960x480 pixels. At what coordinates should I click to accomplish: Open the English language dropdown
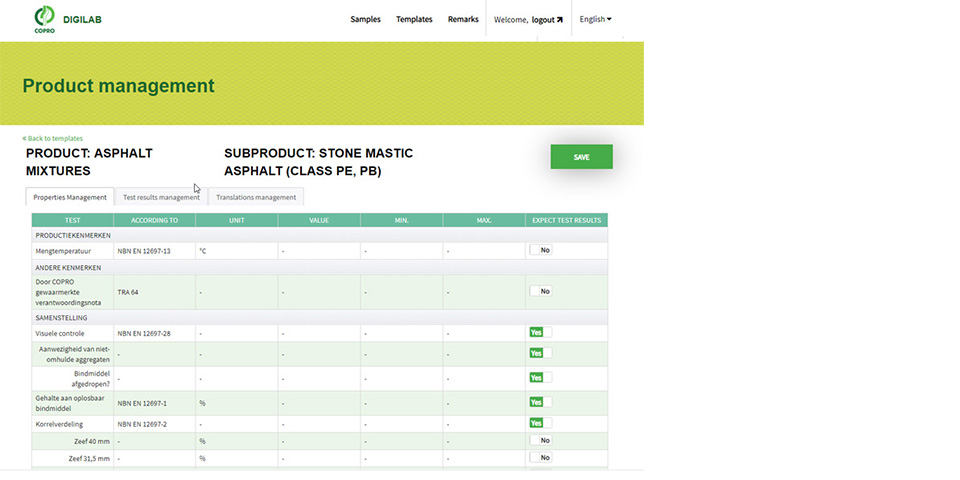coord(595,19)
